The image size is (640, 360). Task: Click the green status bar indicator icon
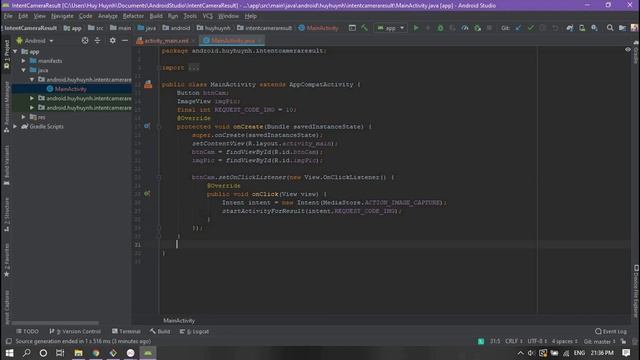point(481,341)
